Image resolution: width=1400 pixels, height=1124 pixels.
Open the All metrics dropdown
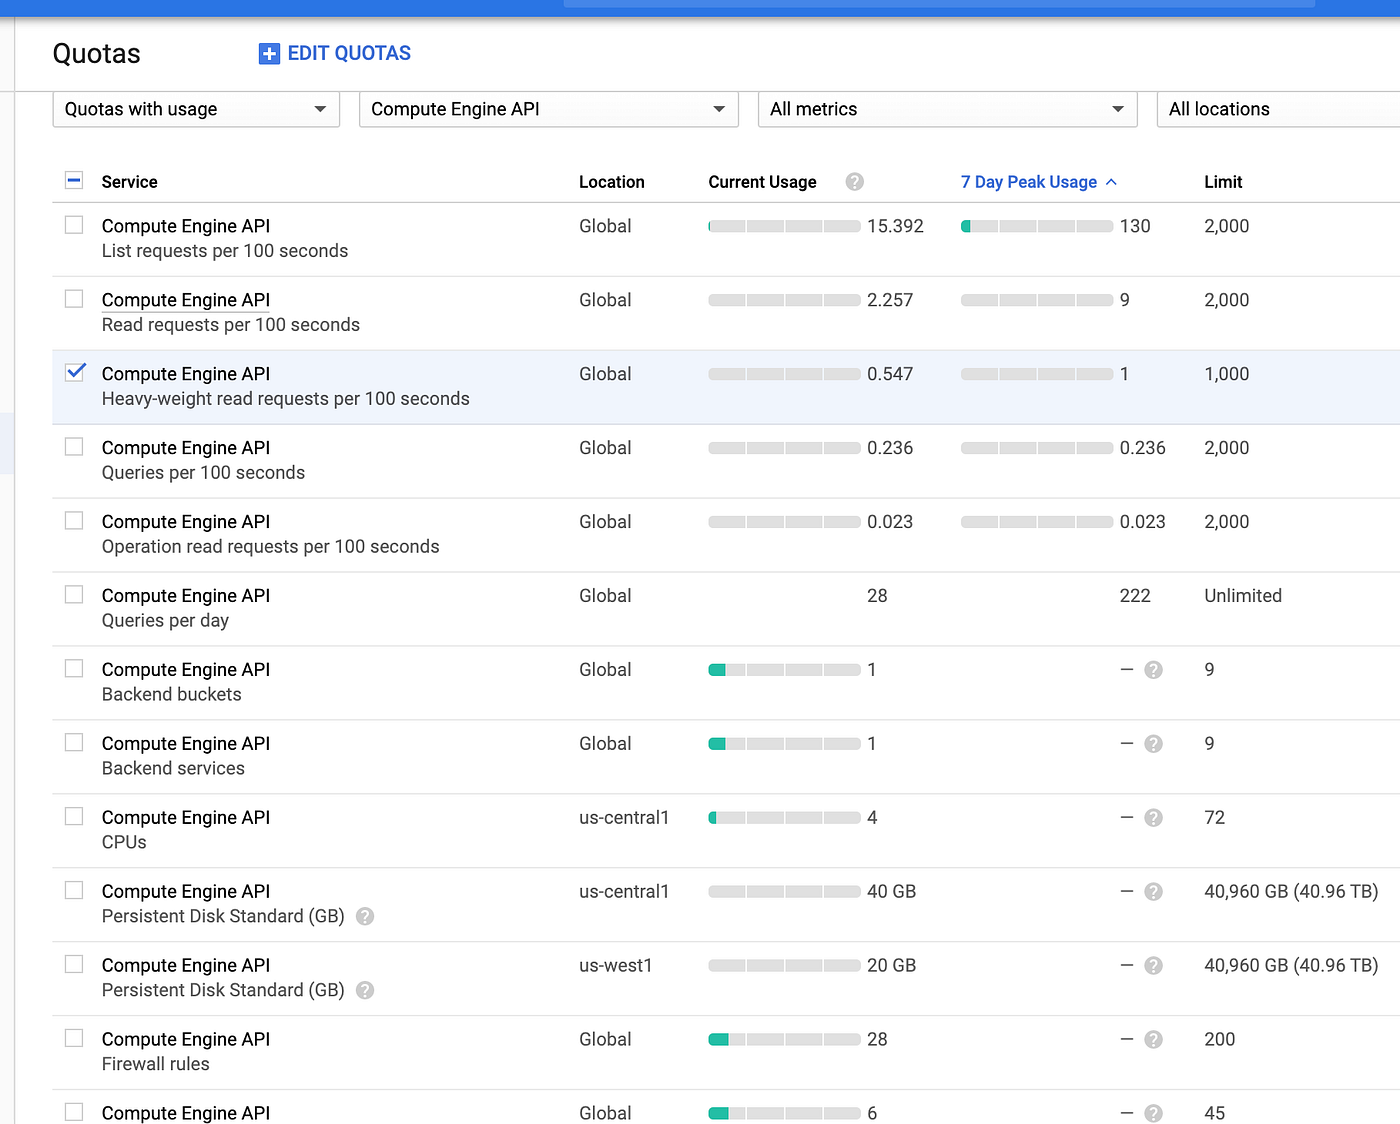click(x=947, y=109)
